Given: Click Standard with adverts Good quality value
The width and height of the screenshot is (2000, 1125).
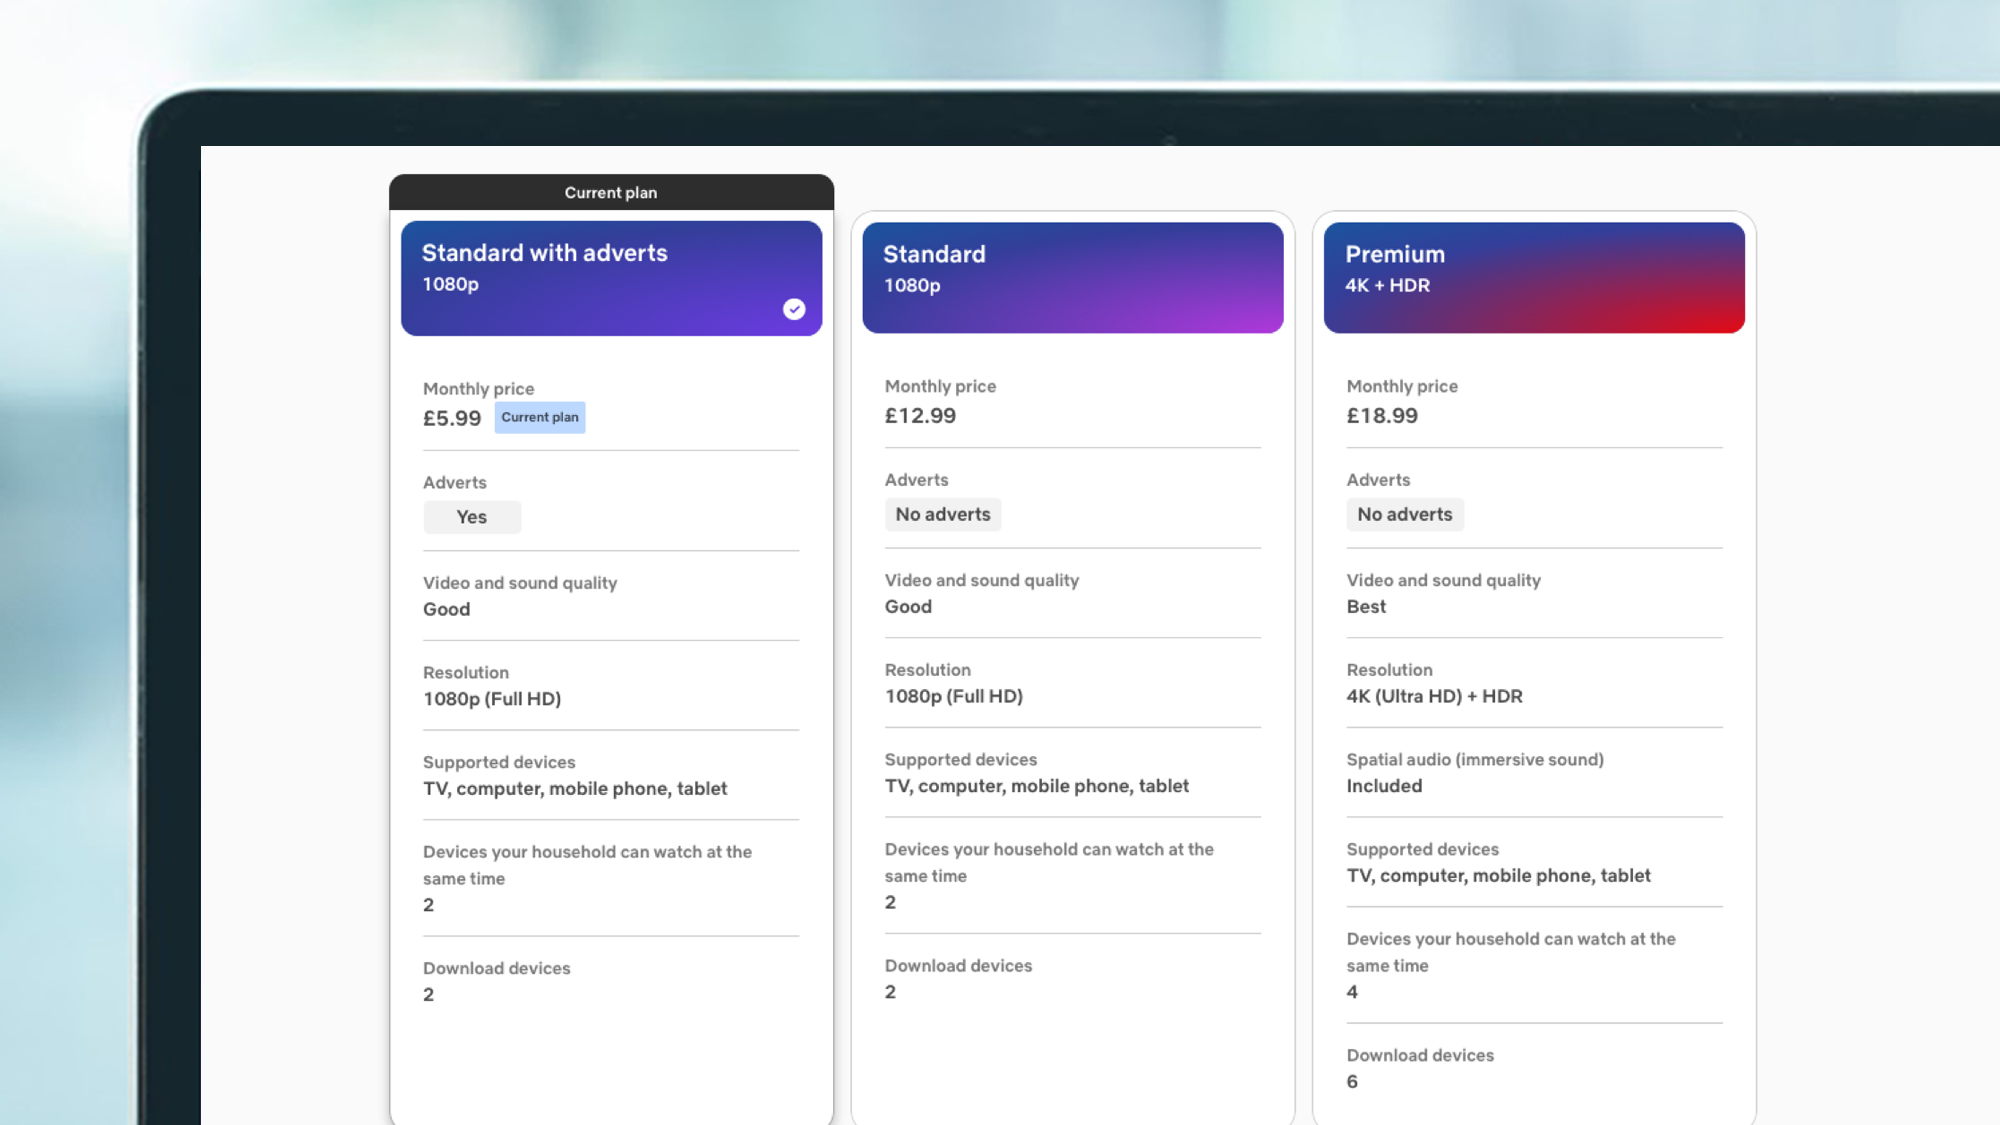Looking at the screenshot, I should click(x=446, y=609).
